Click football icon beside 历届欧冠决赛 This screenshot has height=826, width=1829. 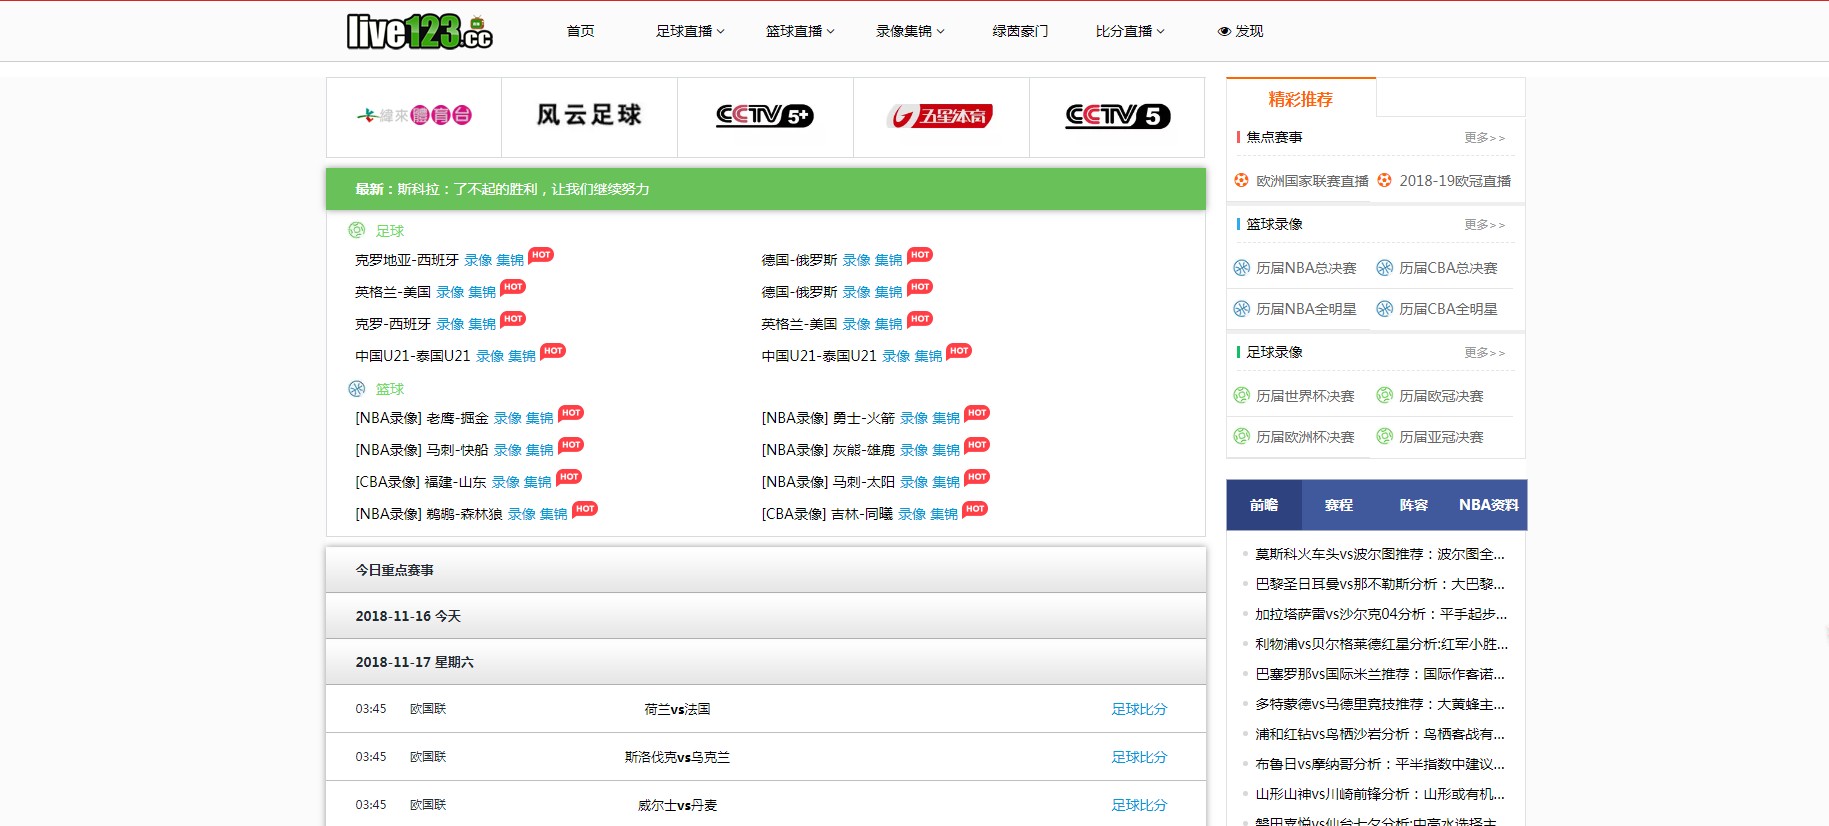[x=1384, y=395]
